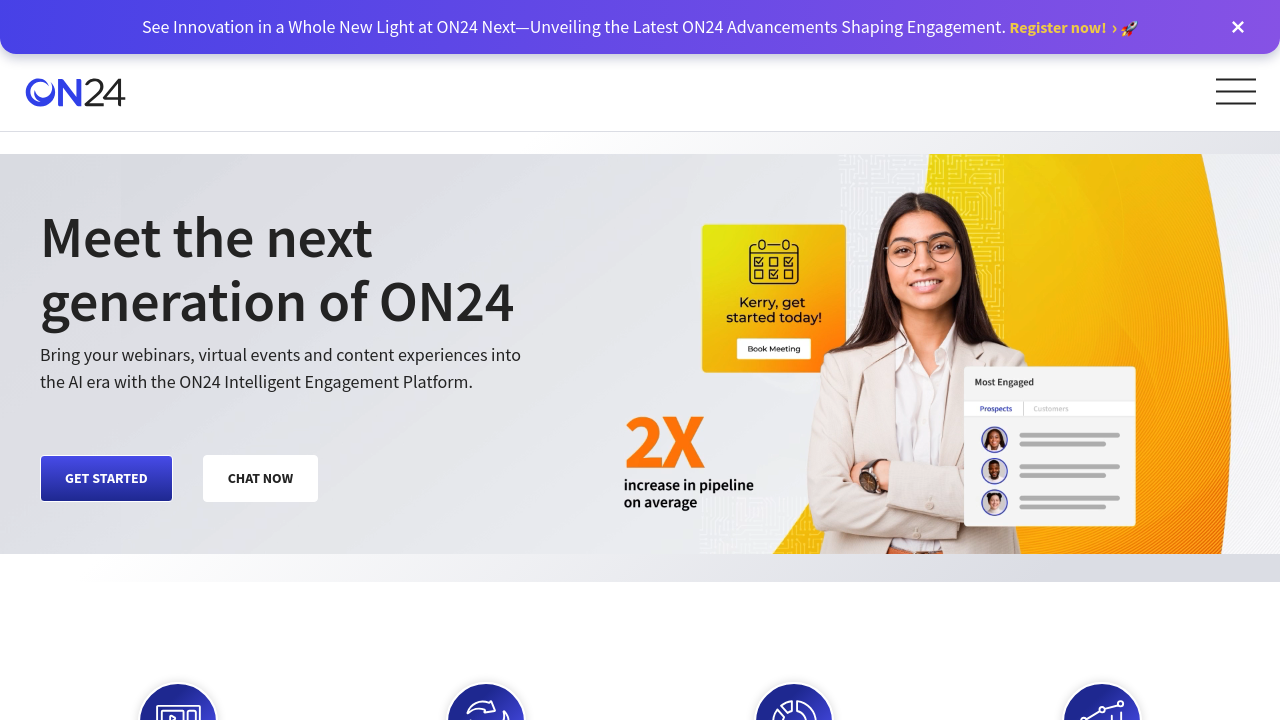The width and height of the screenshot is (1280, 720).
Task: Click the Meet the next generation headline
Action: click(277, 269)
